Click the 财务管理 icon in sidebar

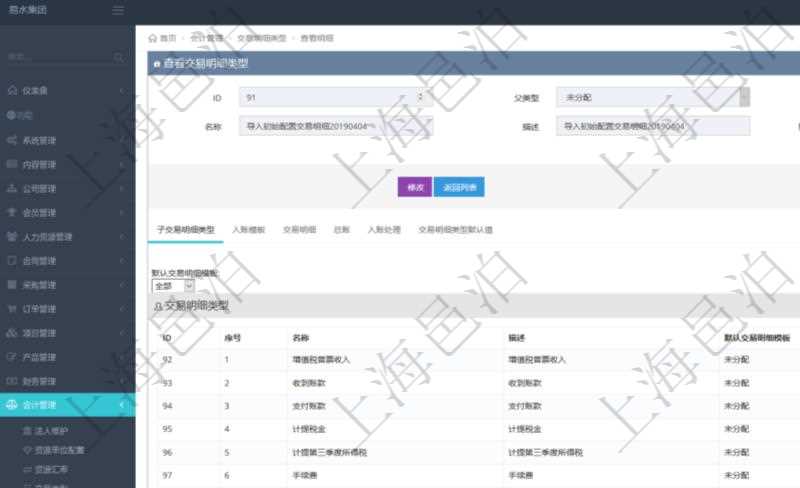pyautogui.click(x=12, y=381)
